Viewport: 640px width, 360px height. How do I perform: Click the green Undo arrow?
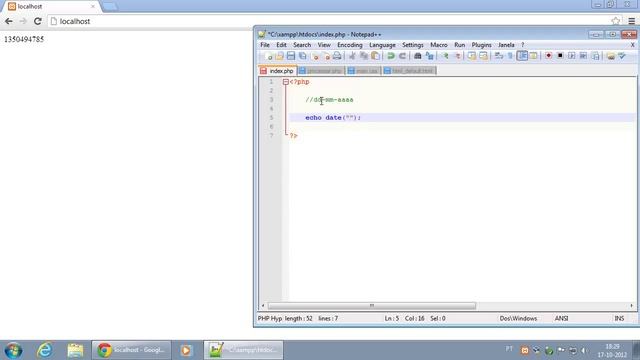391,56
